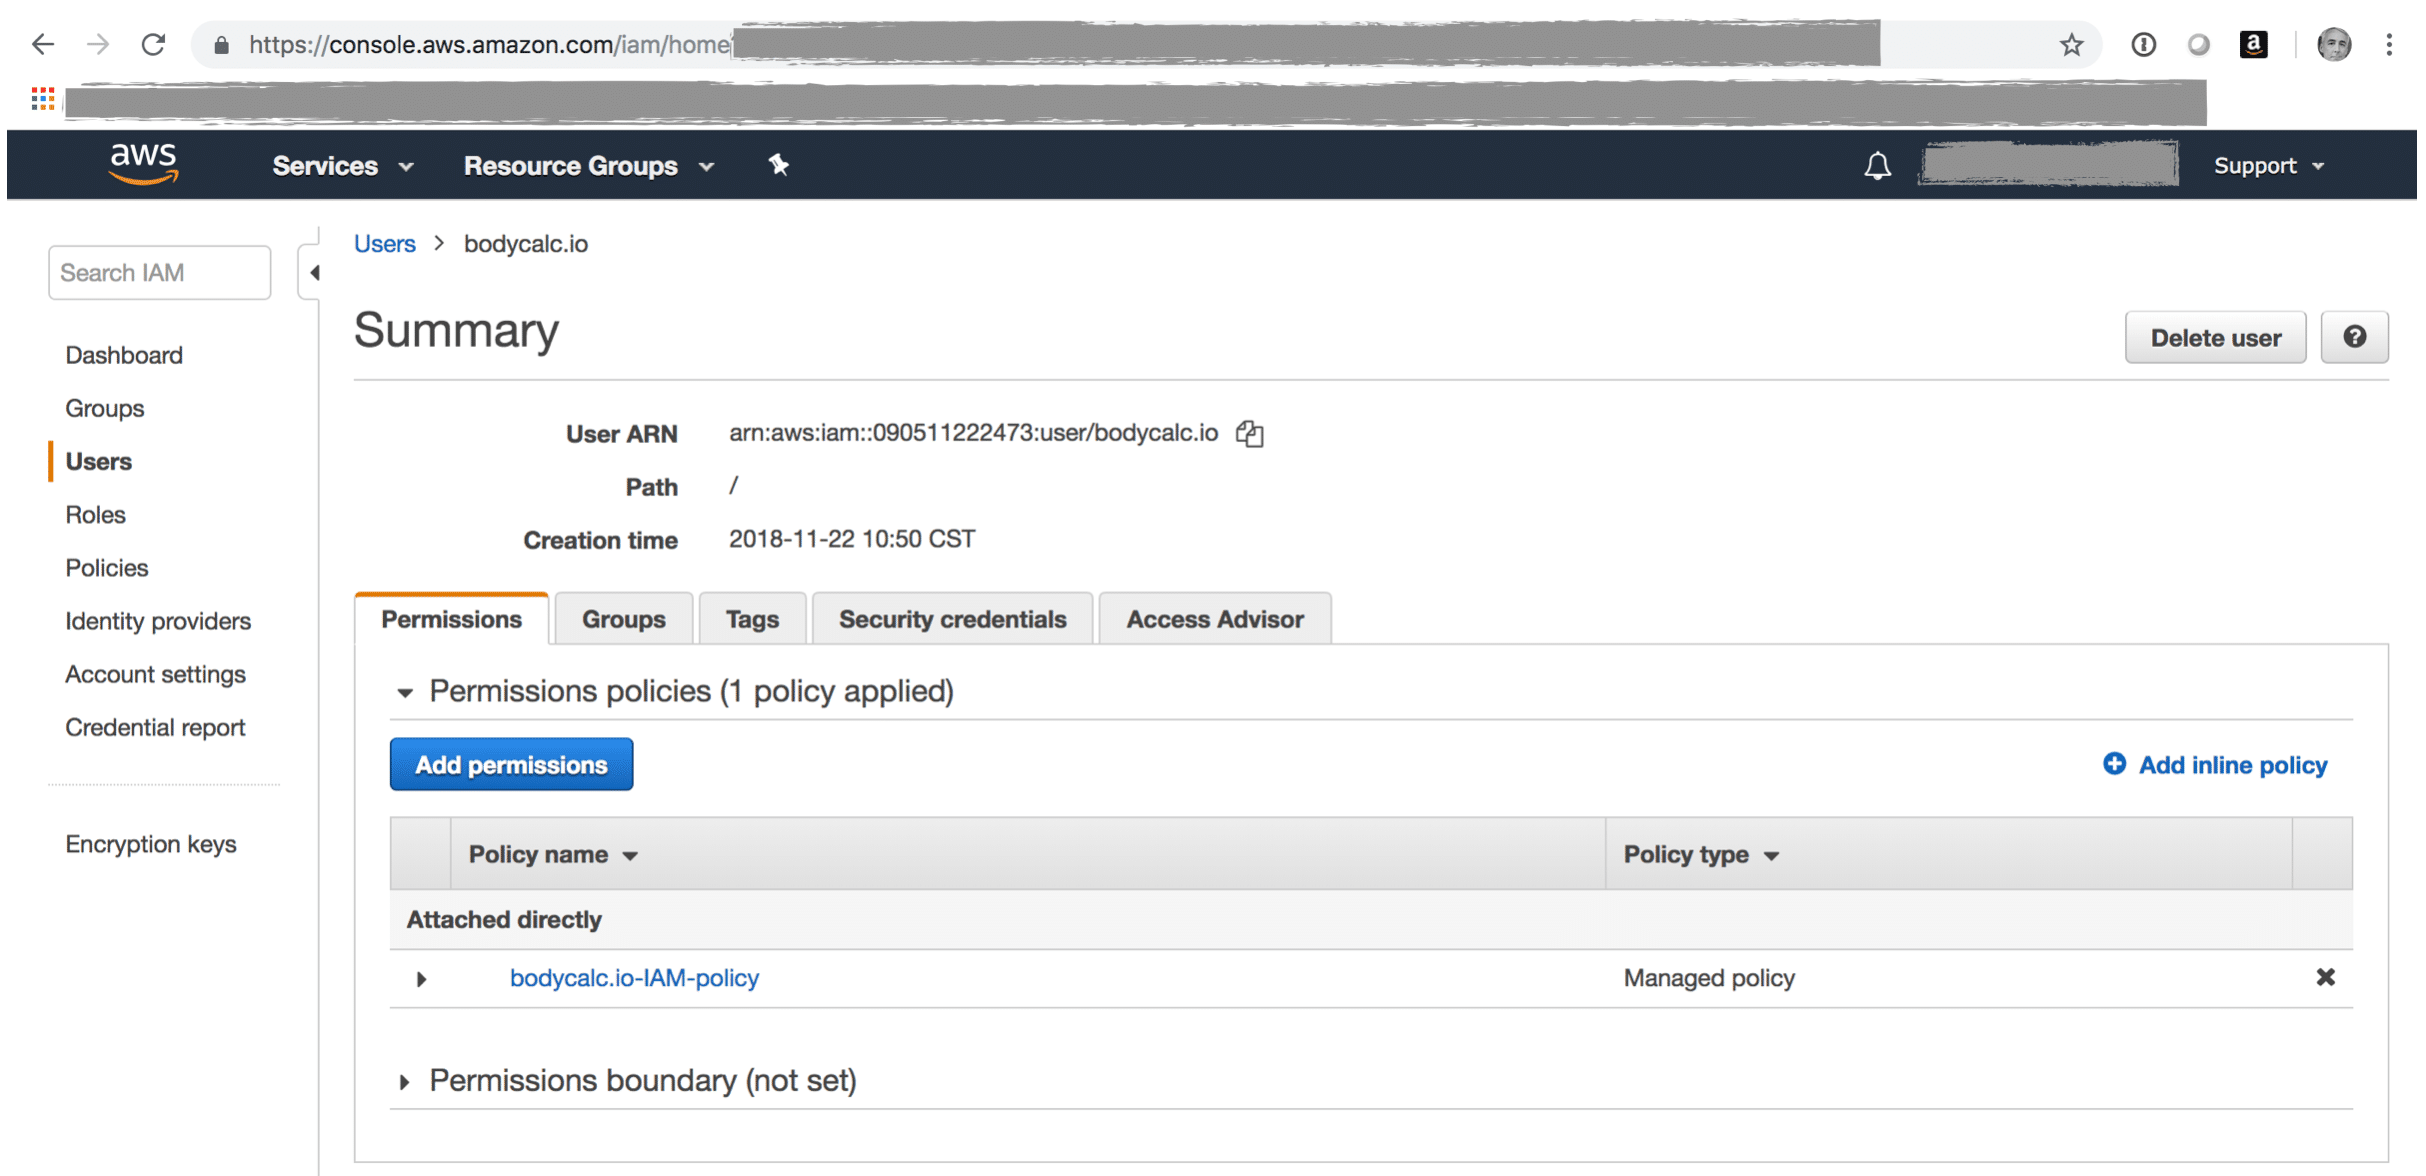Expand the Permissions boundary section

point(404,1082)
